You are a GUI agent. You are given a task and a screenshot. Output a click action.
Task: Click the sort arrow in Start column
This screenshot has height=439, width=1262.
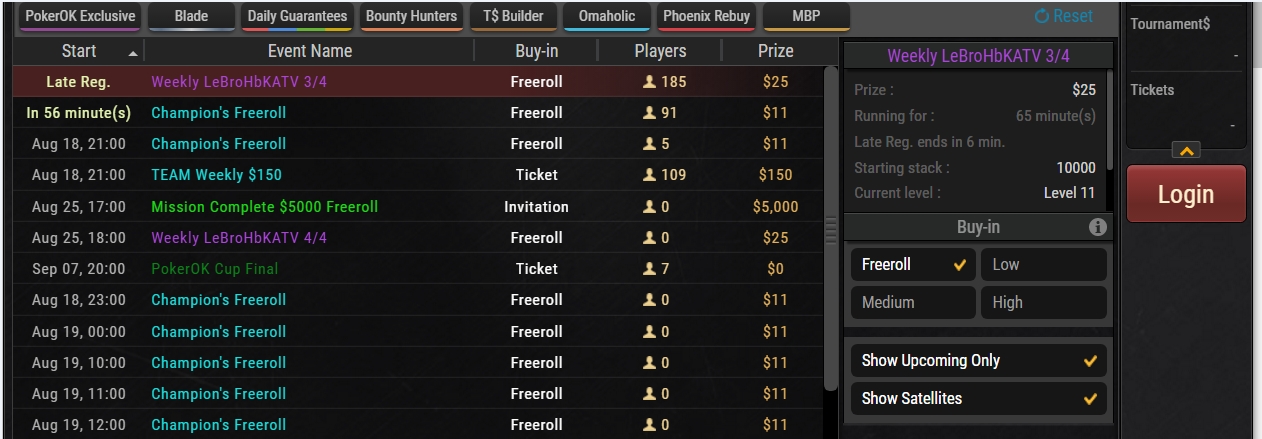(x=134, y=52)
